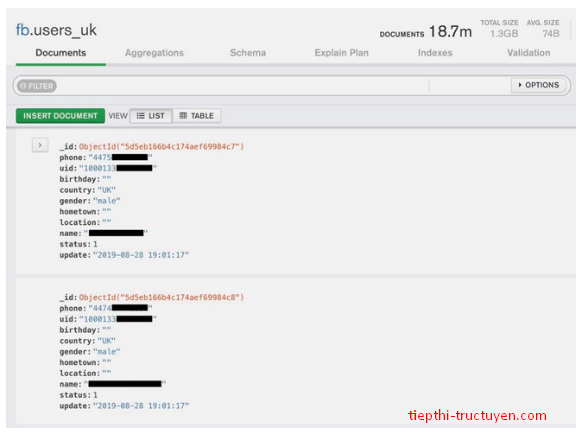Open the Validation tab
Image resolution: width=579 pixels, height=443 pixels.
[528, 53]
